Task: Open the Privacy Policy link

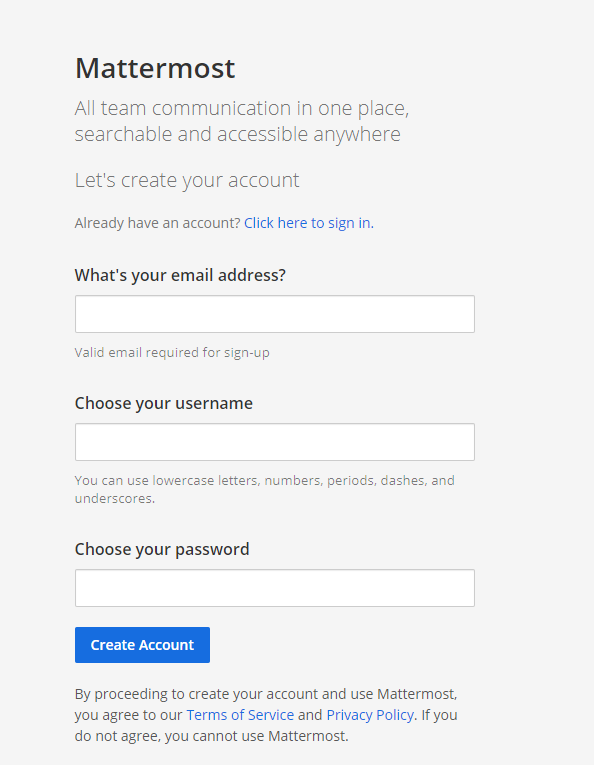Action: (370, 715)
